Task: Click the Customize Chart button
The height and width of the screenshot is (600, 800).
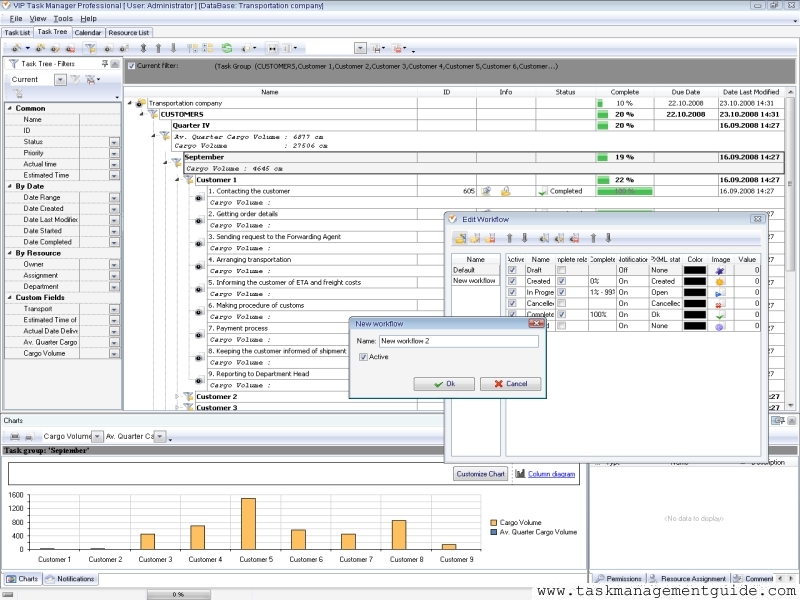Action: pyautogui.click(x=481, y=473)
